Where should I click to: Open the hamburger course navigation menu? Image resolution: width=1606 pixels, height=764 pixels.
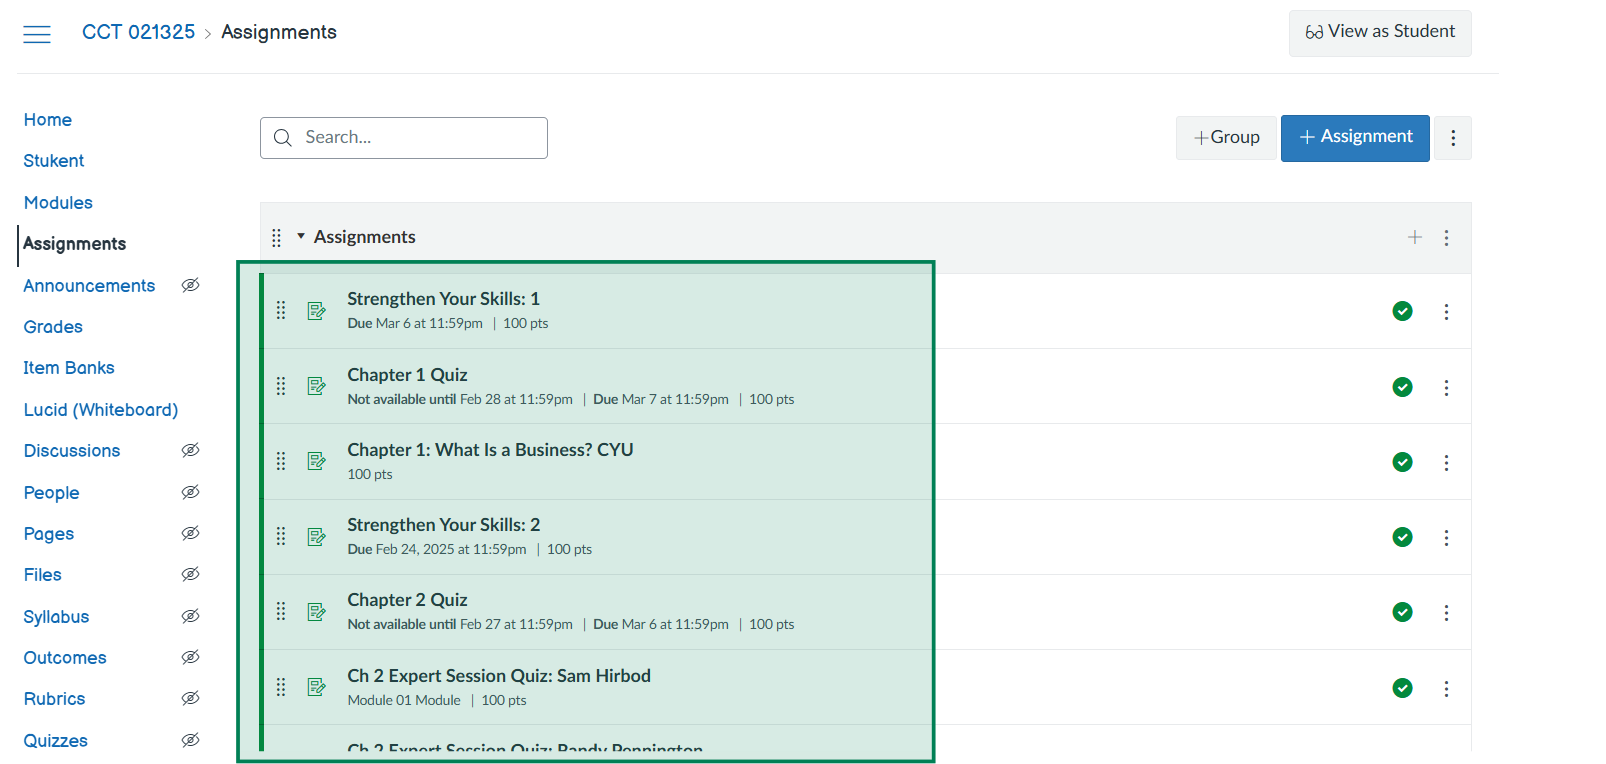click(x=37, y=34)
